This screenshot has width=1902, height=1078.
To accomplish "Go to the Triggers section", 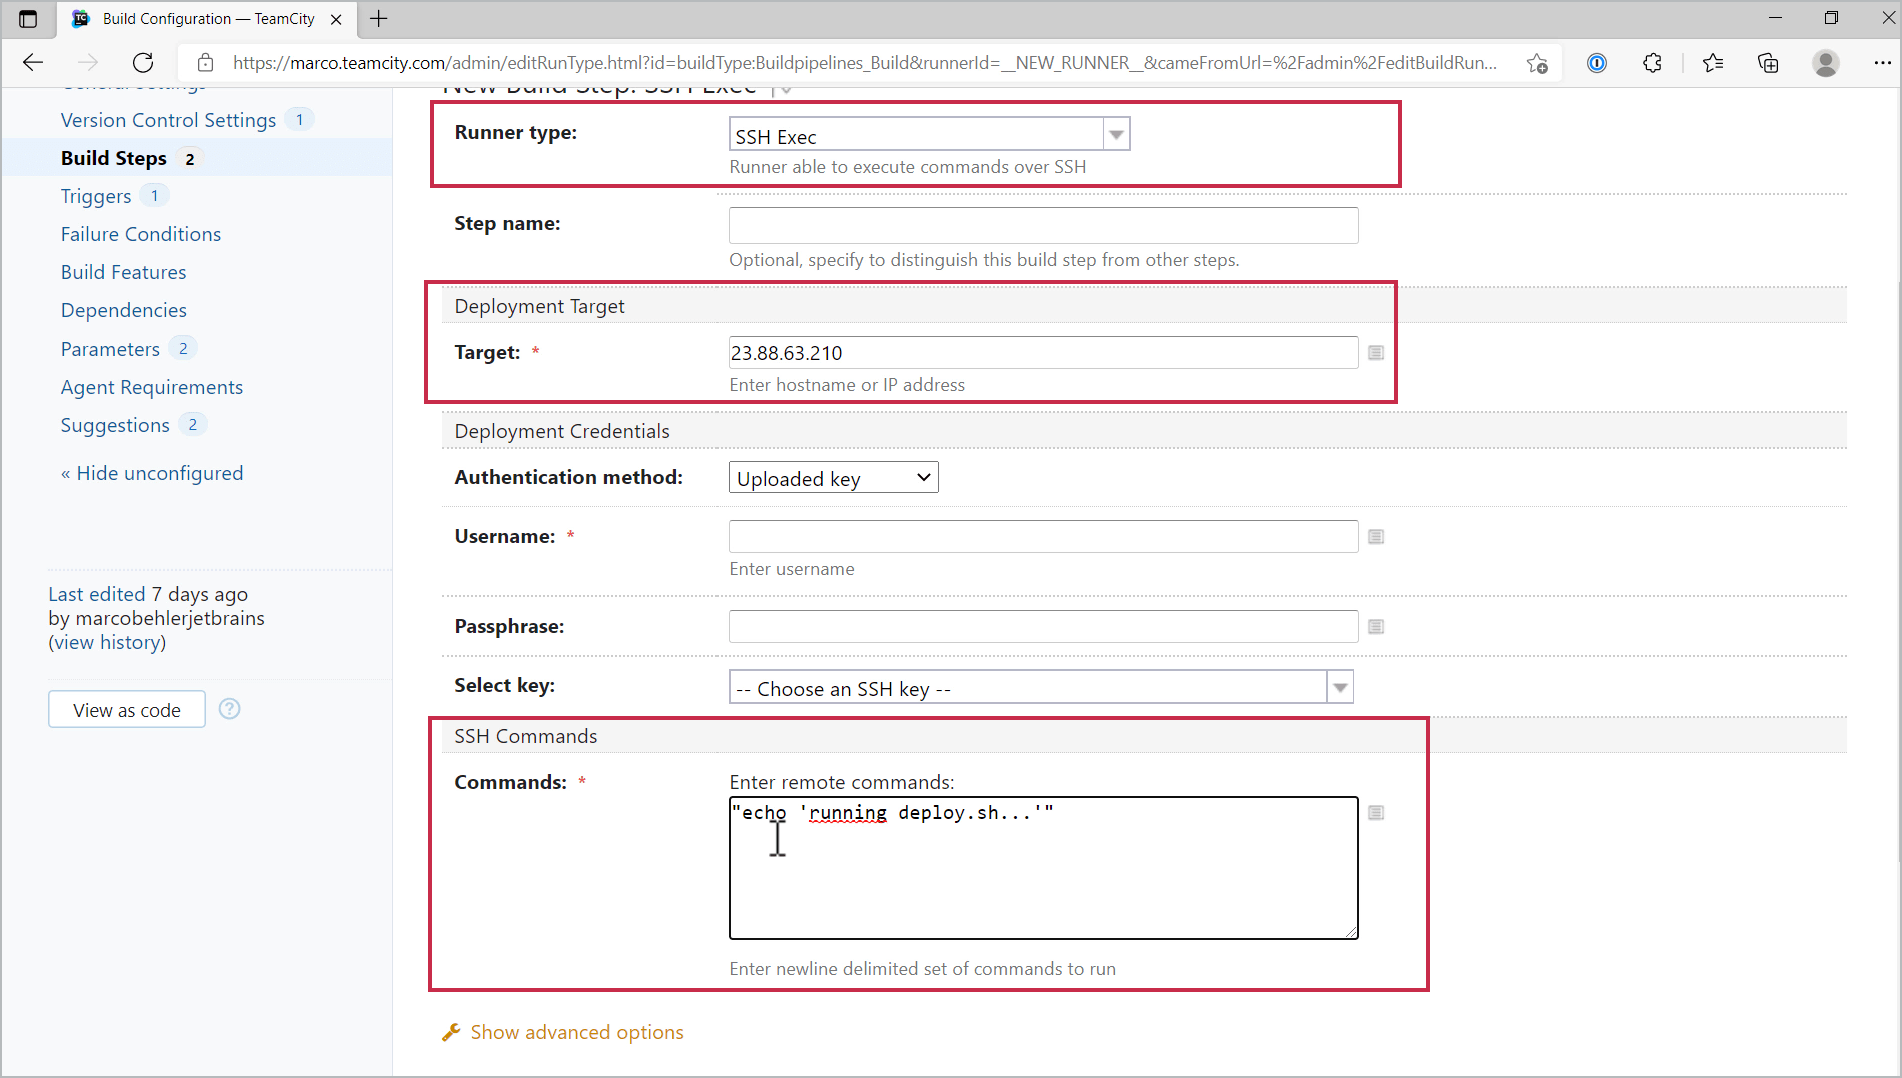I will pyautogui.click(x=96, y=196).
